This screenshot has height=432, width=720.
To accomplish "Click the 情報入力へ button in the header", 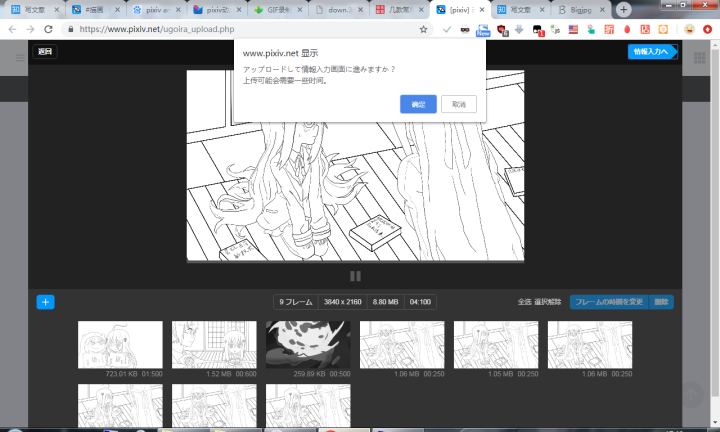I will [652, 51].
